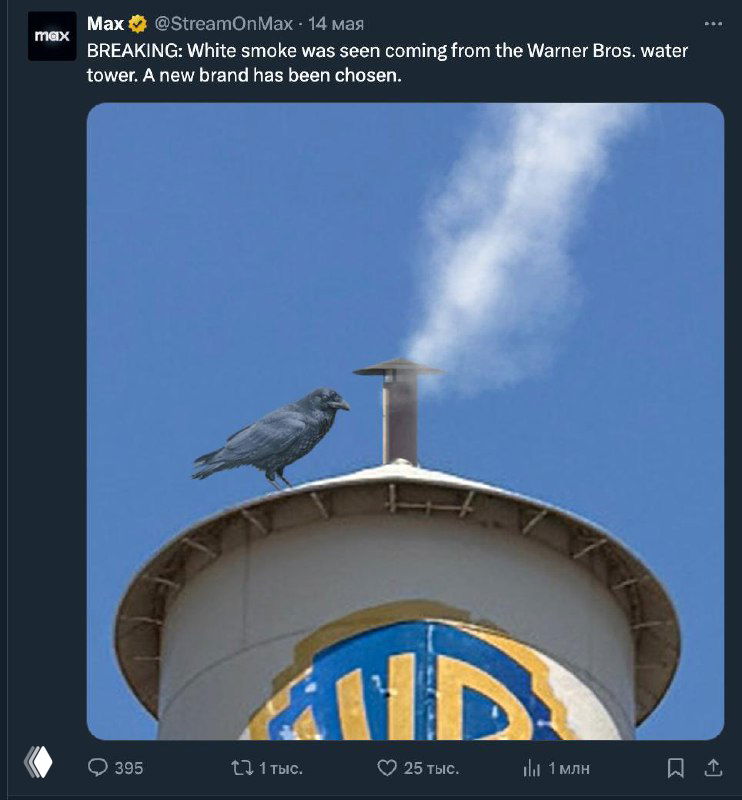The height and width of the screenshot is (800, 742).
Task: Click the gold verified badge next to Max
Action: click(138, 23)
